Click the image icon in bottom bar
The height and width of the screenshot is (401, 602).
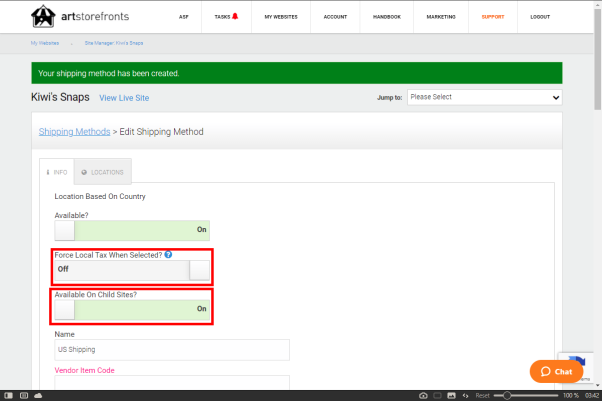click(451, 396)
